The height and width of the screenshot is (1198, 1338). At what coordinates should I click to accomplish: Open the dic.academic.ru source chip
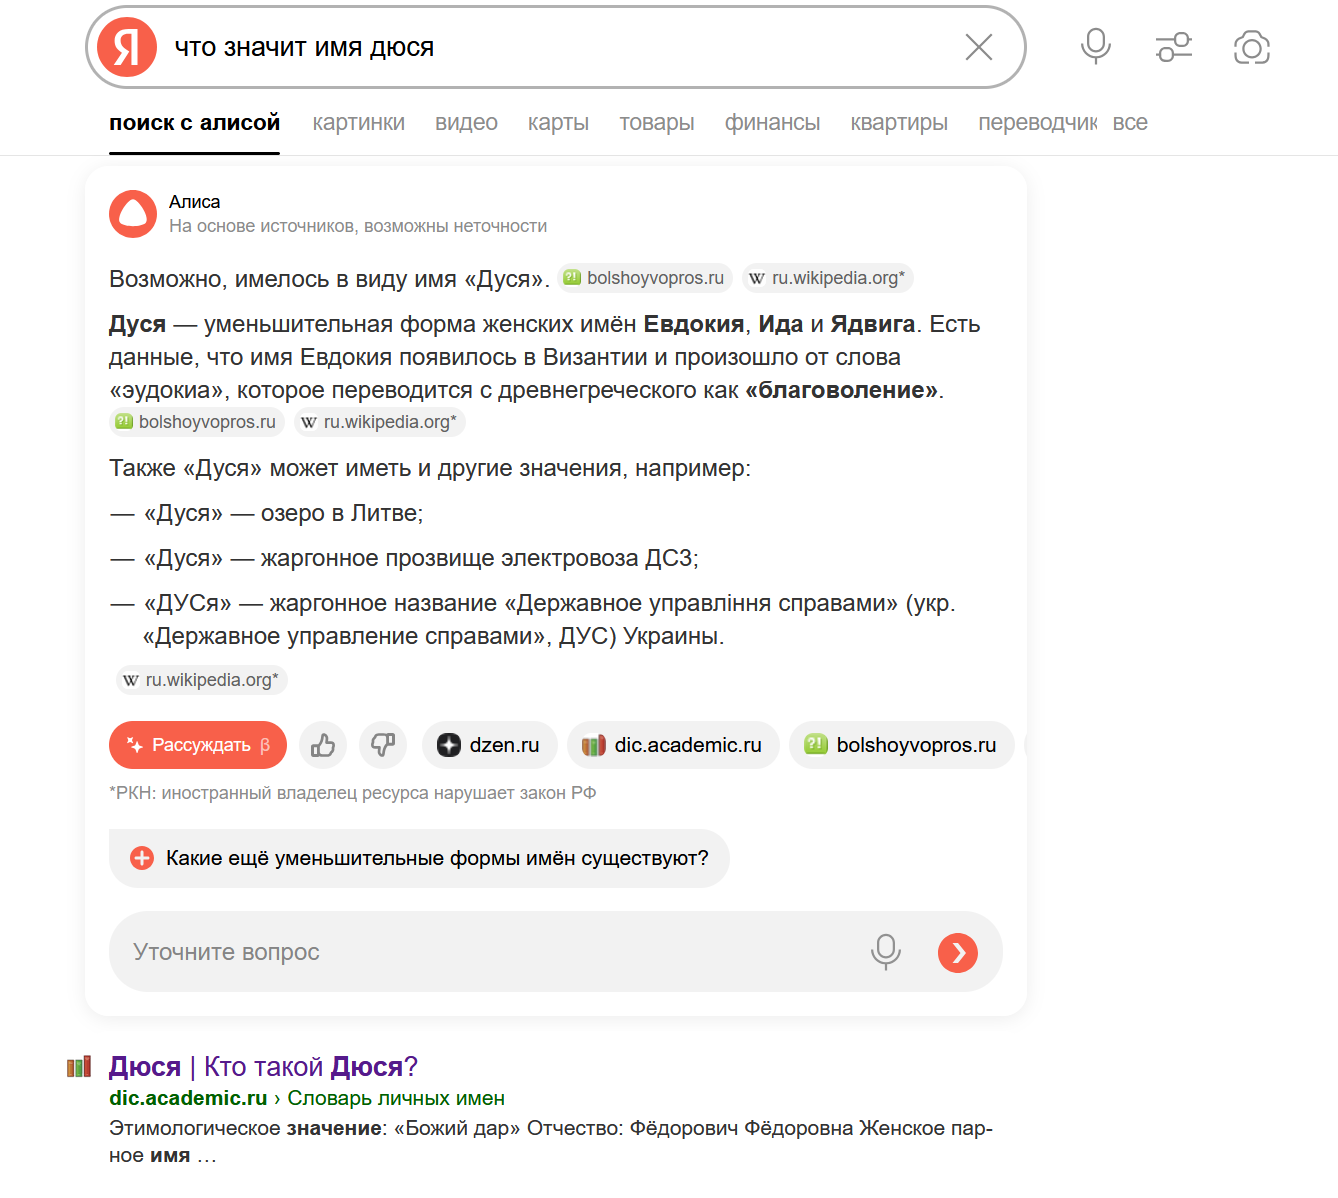tap(673, 745)
